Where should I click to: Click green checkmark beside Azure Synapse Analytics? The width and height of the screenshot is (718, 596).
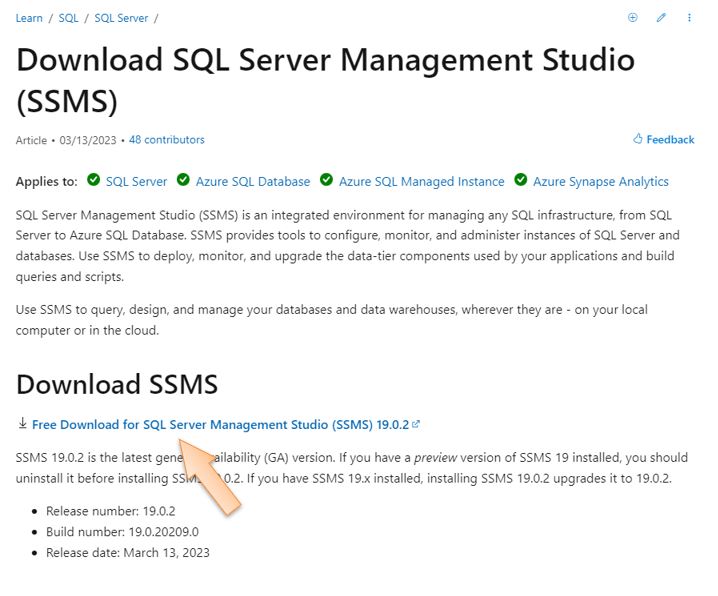tap(521, 180)
